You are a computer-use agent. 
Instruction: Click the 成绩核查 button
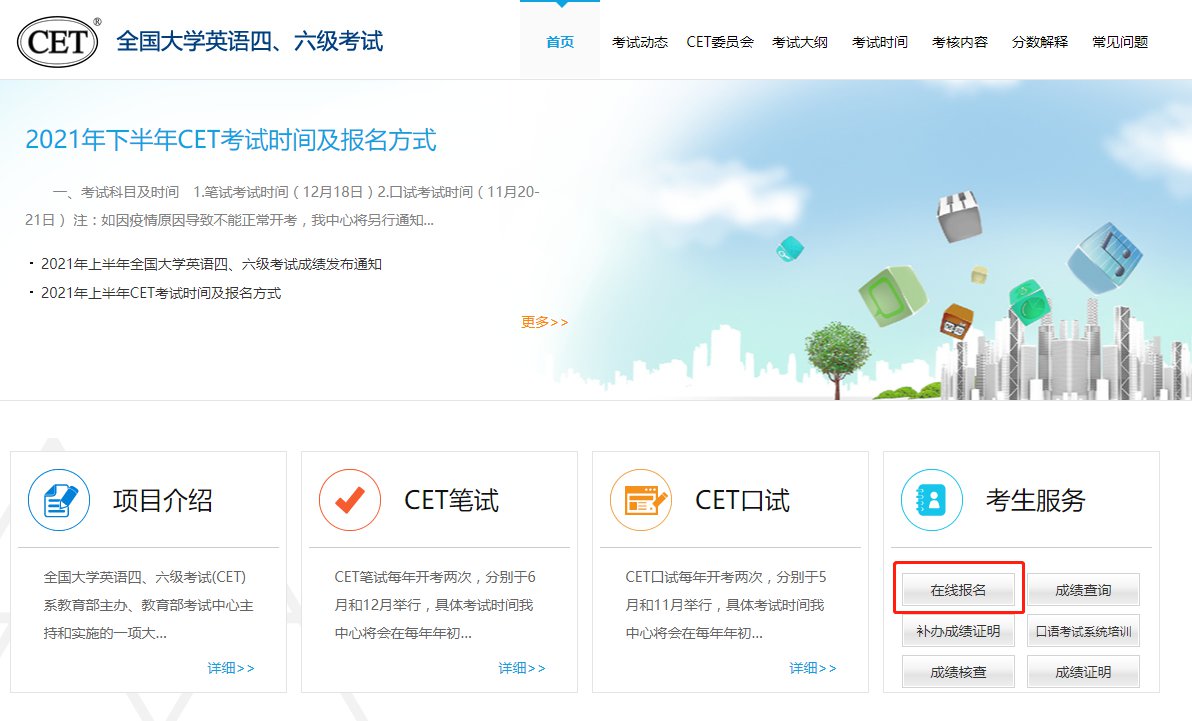tap(958, 672)
